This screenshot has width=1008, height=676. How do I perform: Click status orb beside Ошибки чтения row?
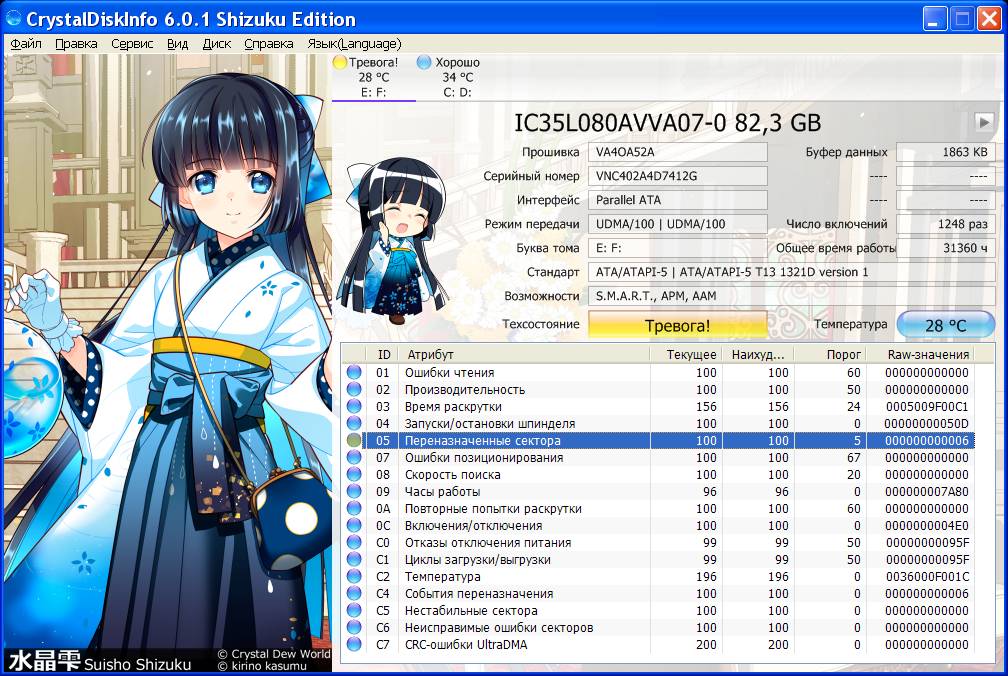click(x=354, y=373)
